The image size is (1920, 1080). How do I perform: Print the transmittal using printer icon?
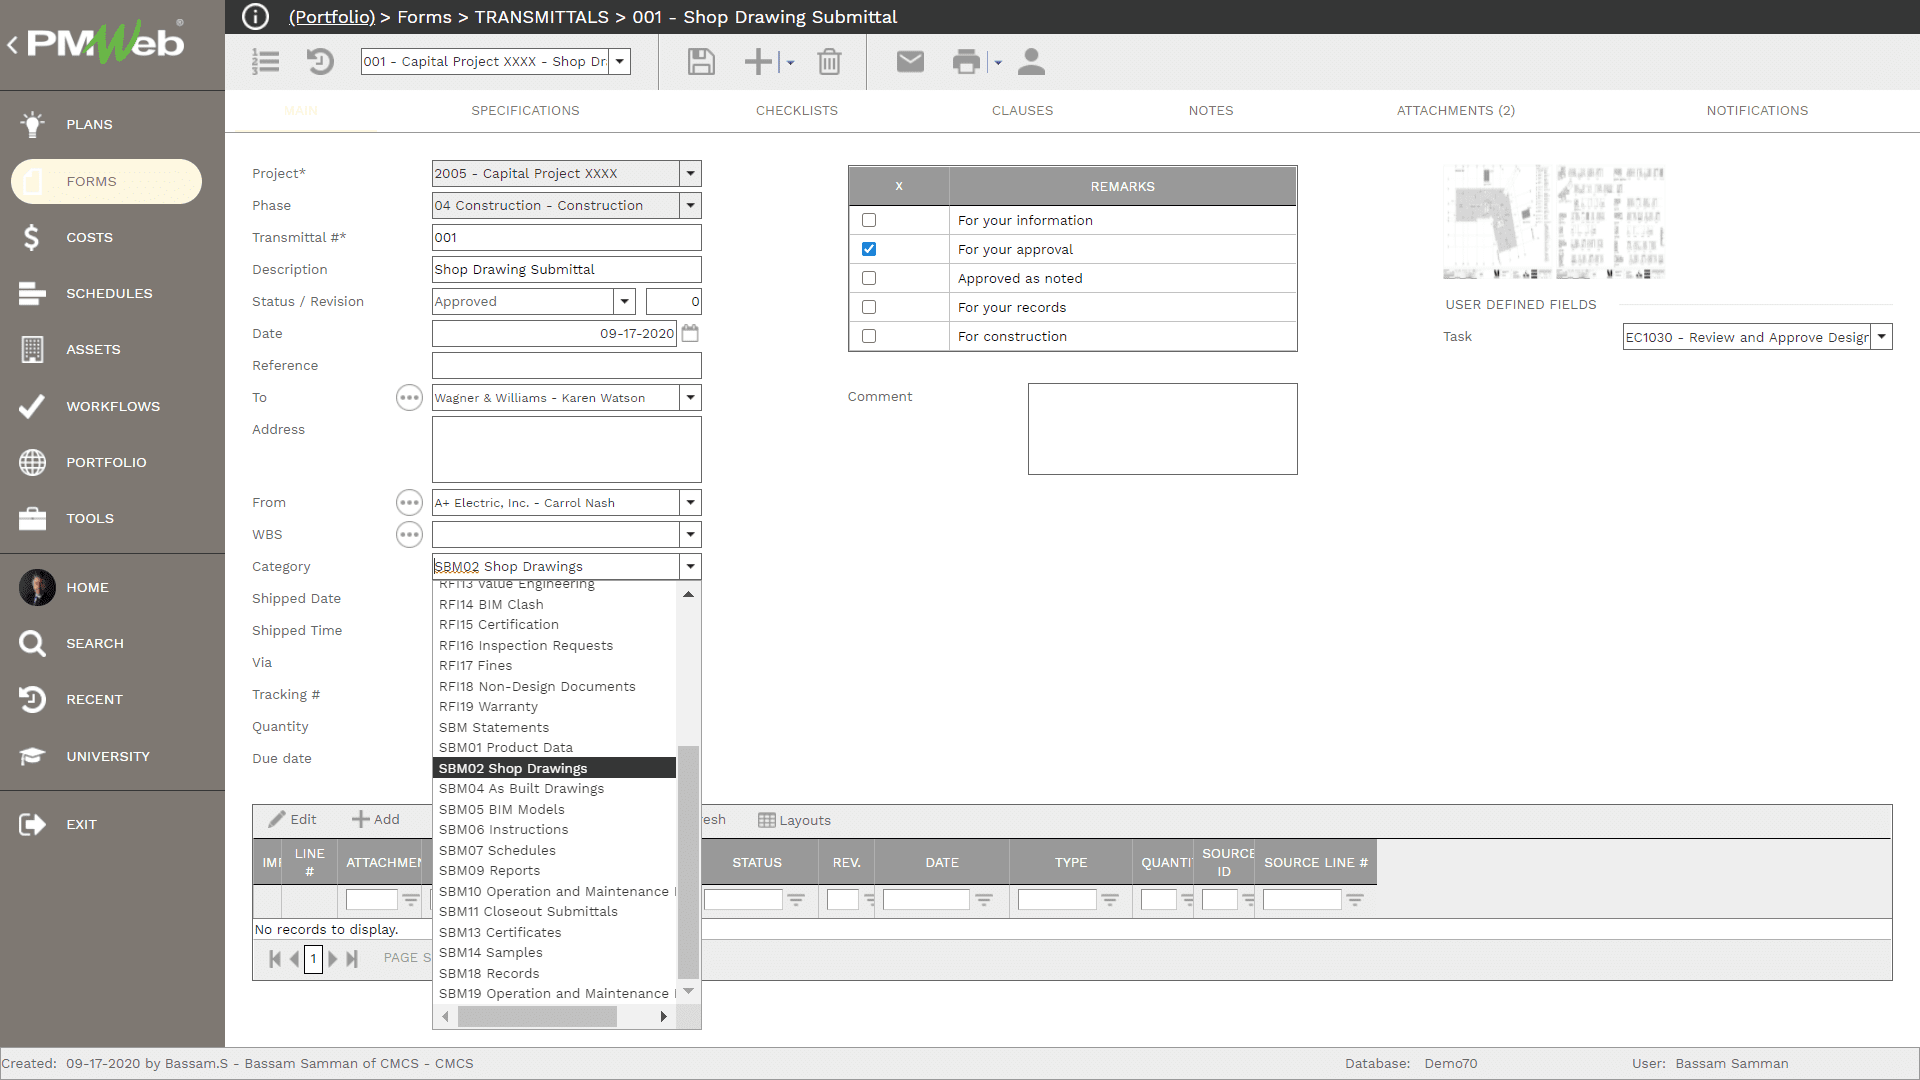(965, 61)
